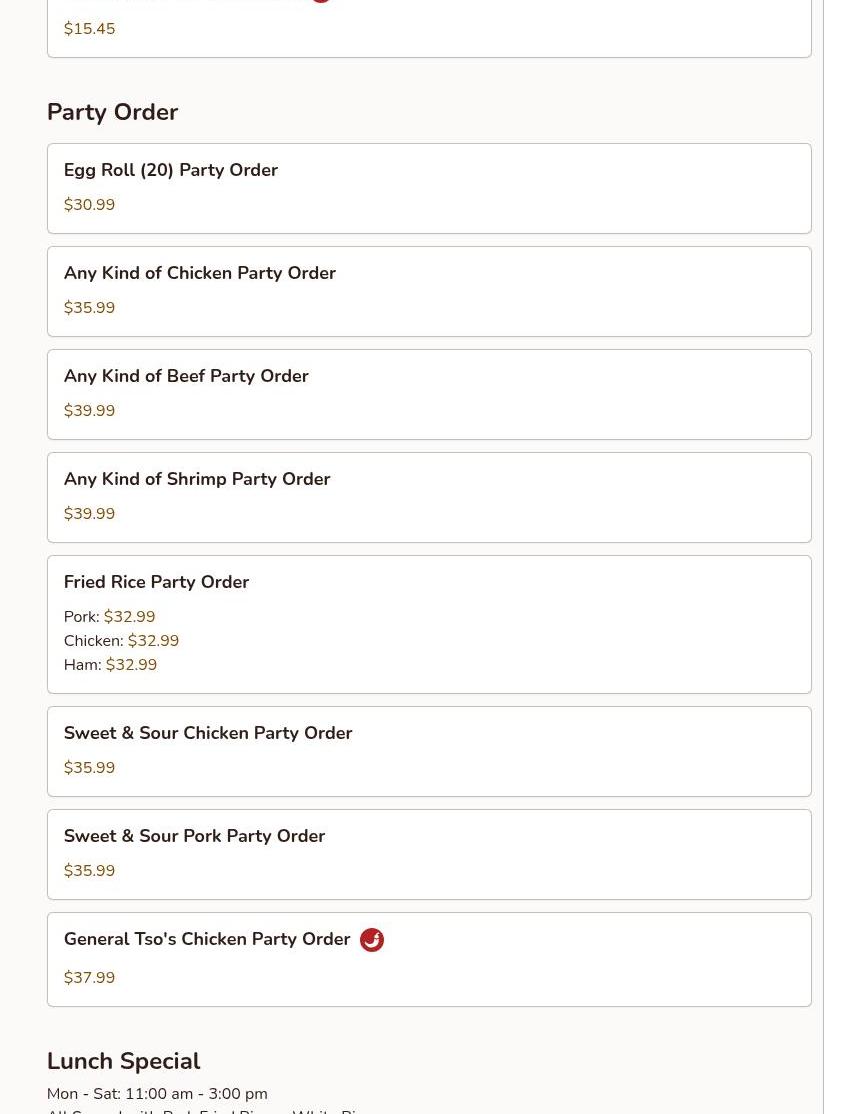Click the $30.99 Egg Roll price
Screen dimensions: 844x1114
coord(89,205)
